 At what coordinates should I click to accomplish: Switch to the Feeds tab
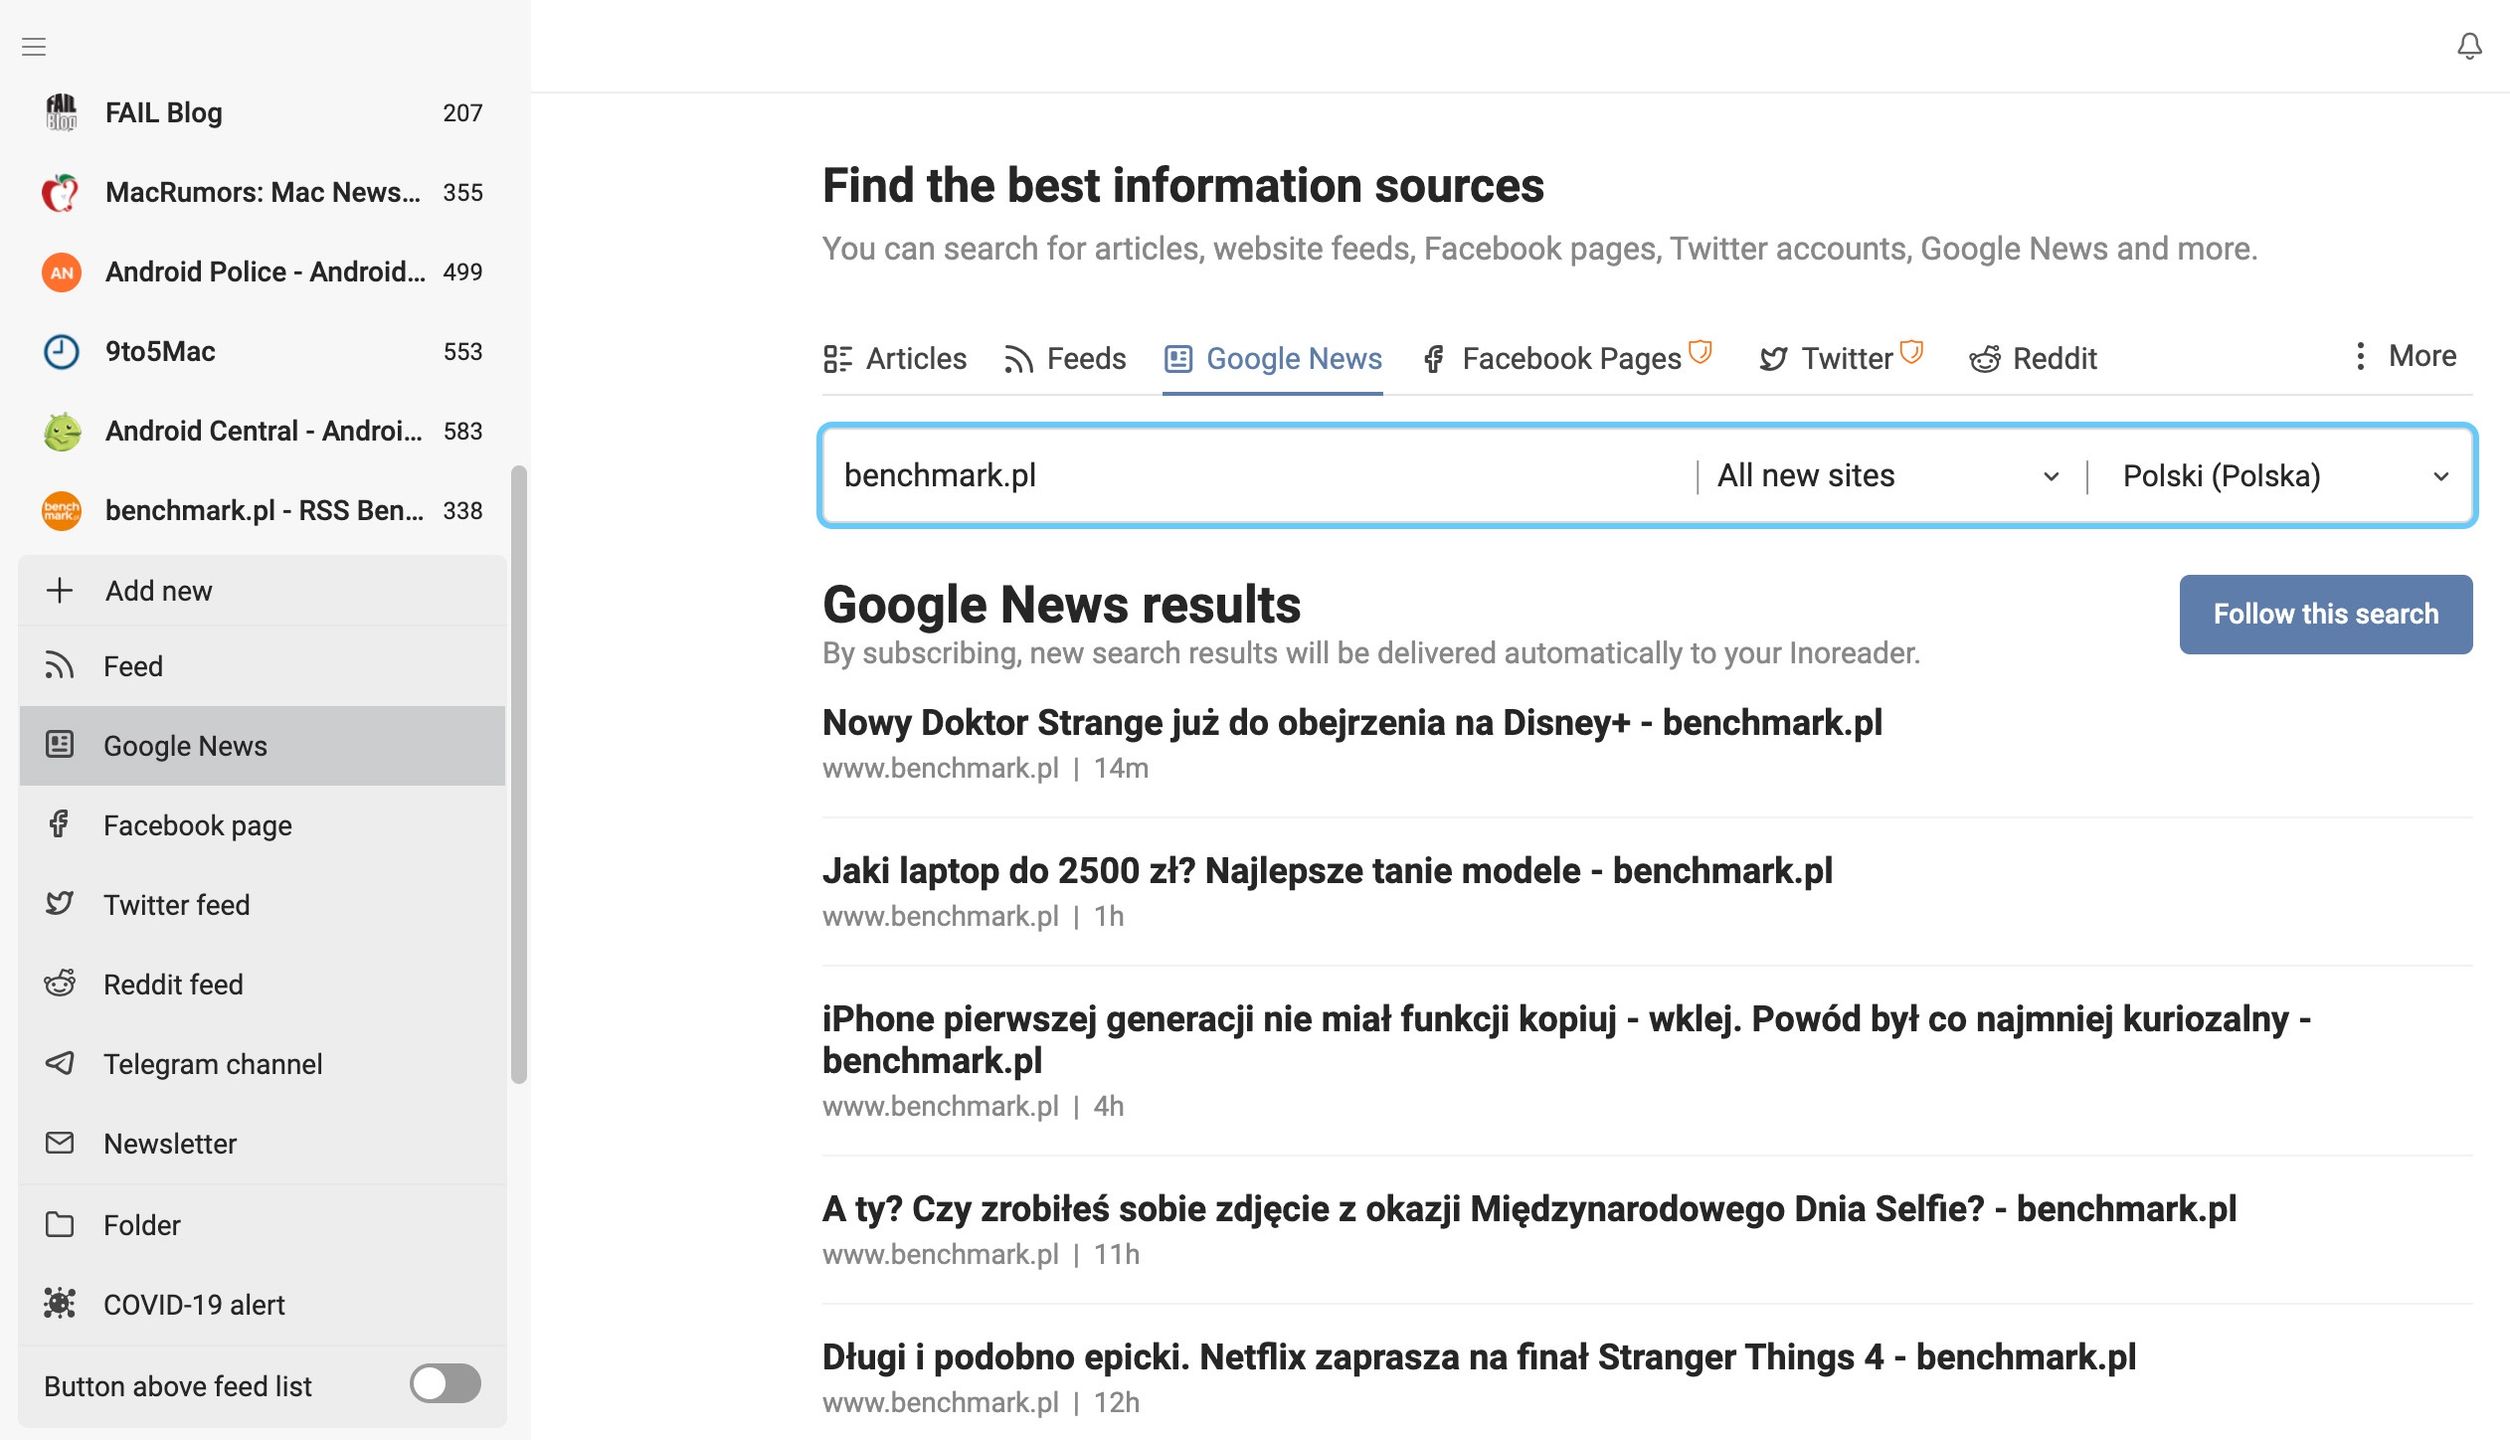click(1065, 358)
